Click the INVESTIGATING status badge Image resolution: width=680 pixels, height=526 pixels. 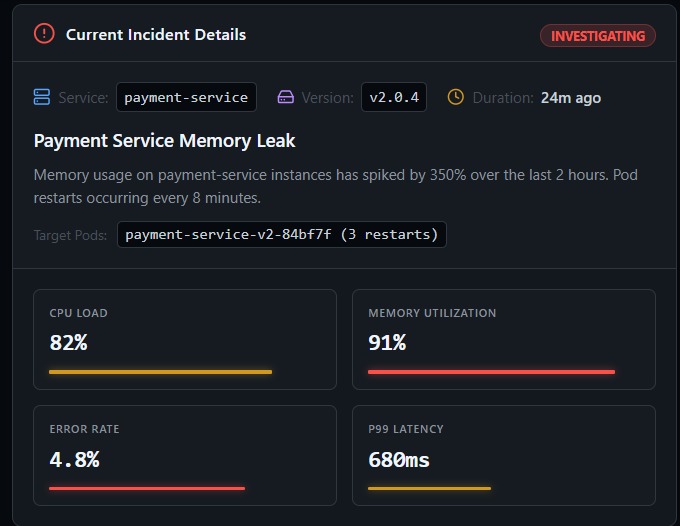(598, 36)
